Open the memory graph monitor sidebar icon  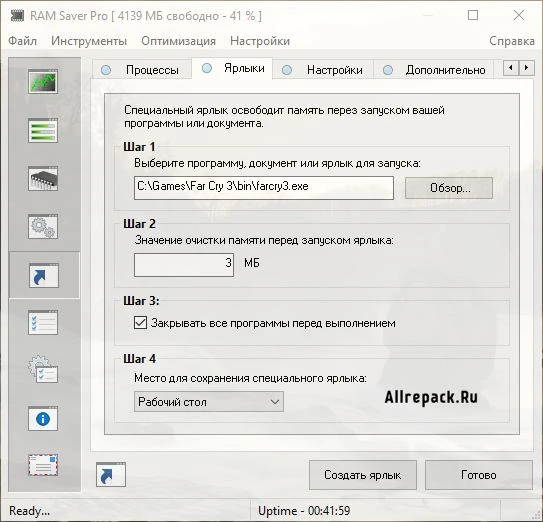tap(43, 81)
